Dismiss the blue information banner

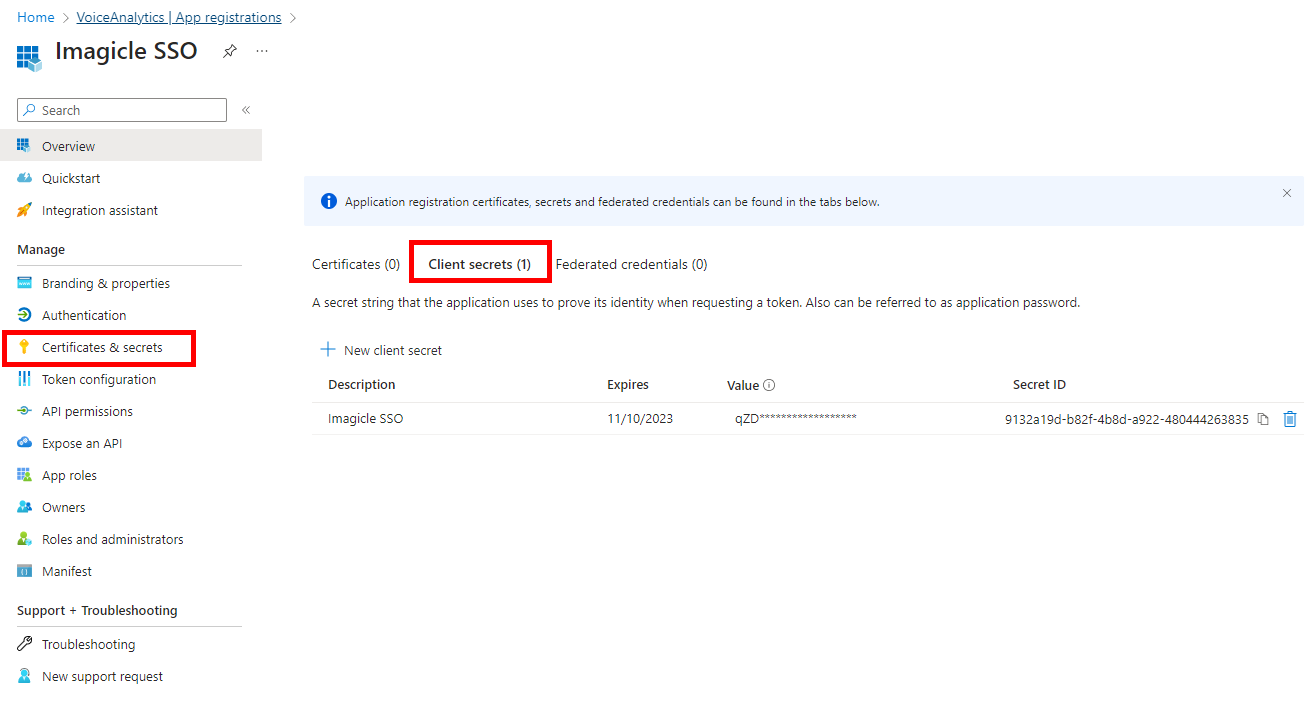pyautogui.click(x=1287, y=193)
